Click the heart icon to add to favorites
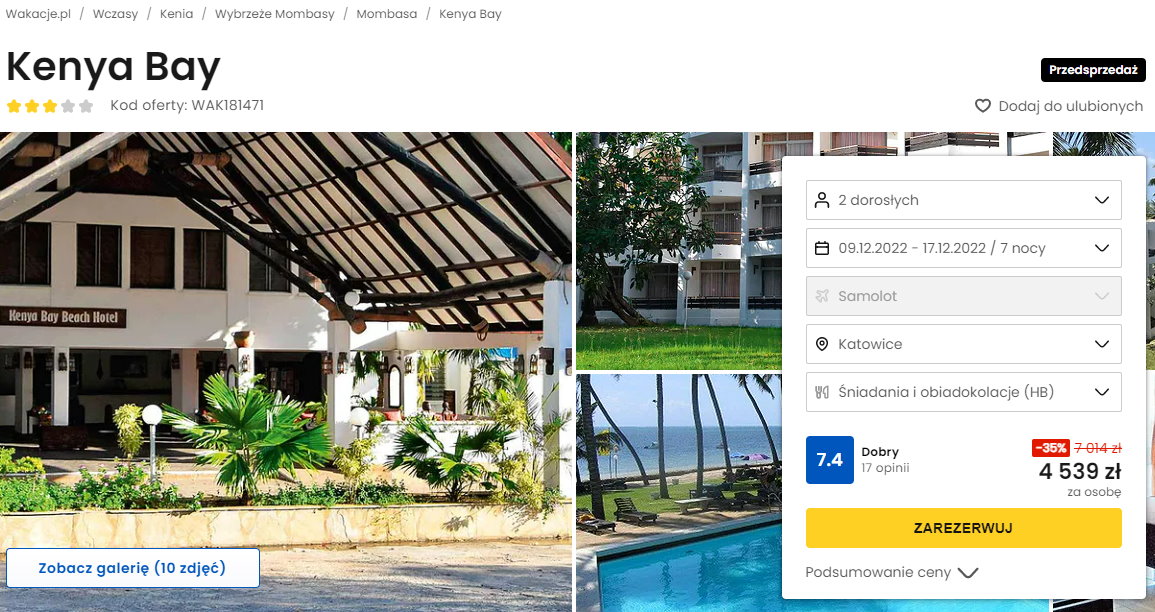The image size is (1155, 612). tap(983, 106)
